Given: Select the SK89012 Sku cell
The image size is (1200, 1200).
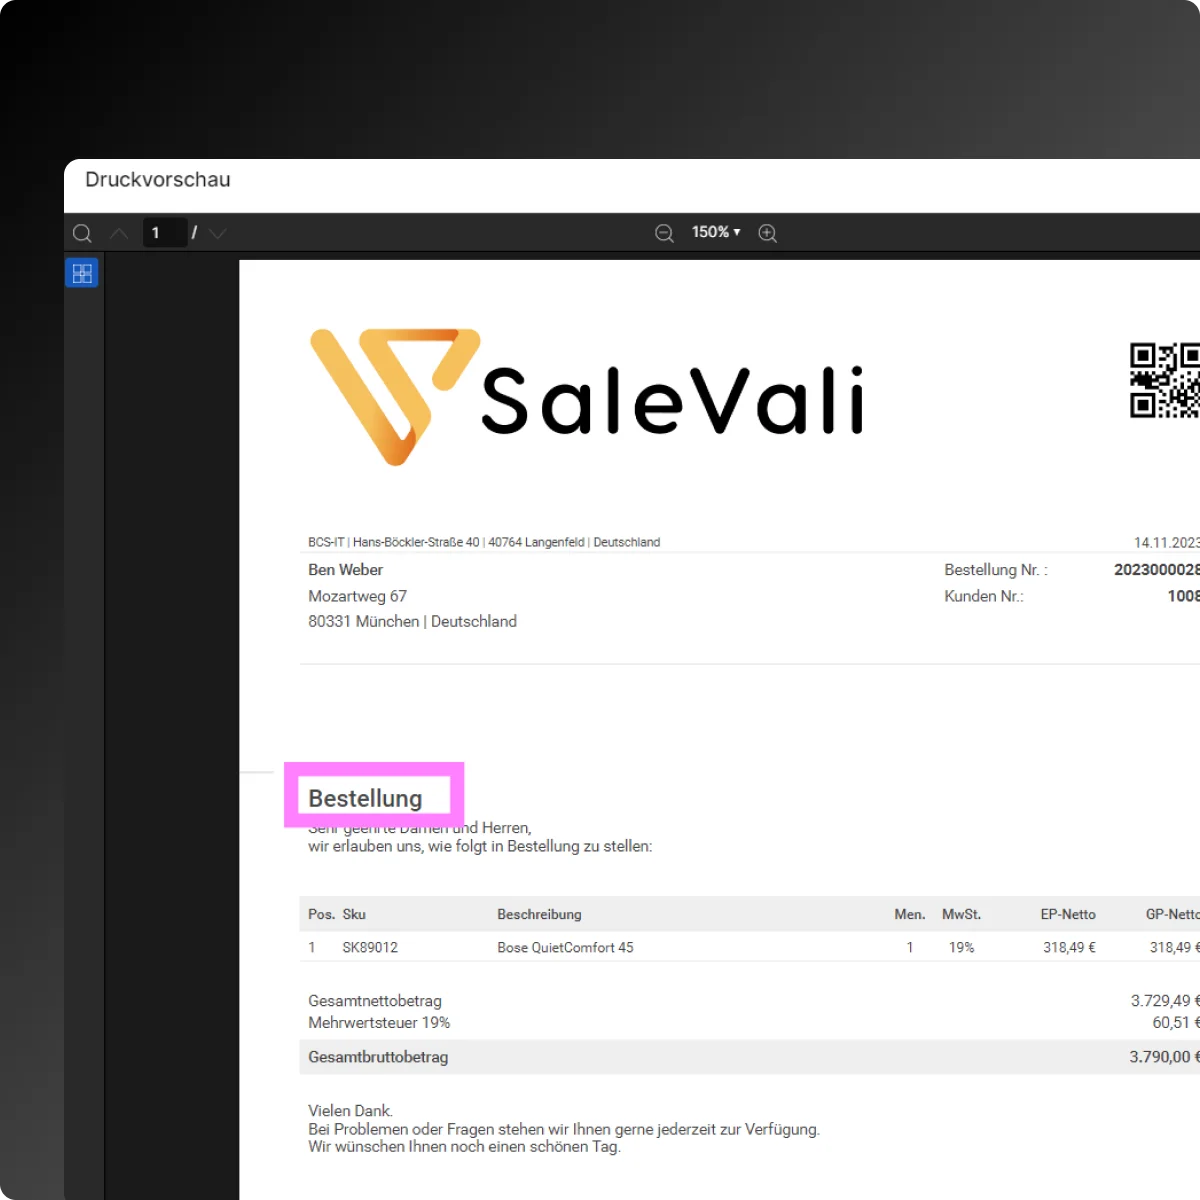Looking at the screenshot, I should [x=370, y=947].
